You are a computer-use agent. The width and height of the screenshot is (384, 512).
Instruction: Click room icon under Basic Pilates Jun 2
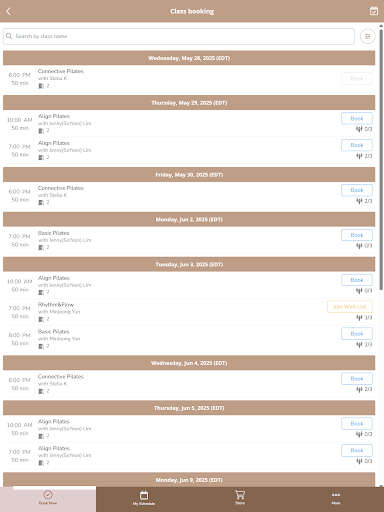41,247
